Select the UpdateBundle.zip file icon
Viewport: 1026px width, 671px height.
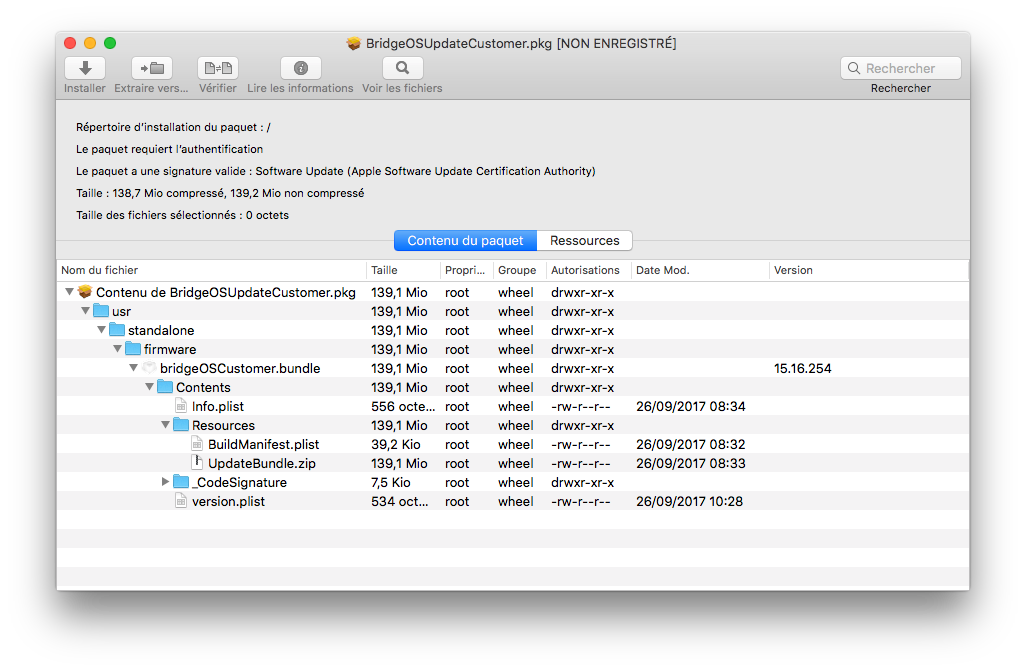(x=197, y=463)
